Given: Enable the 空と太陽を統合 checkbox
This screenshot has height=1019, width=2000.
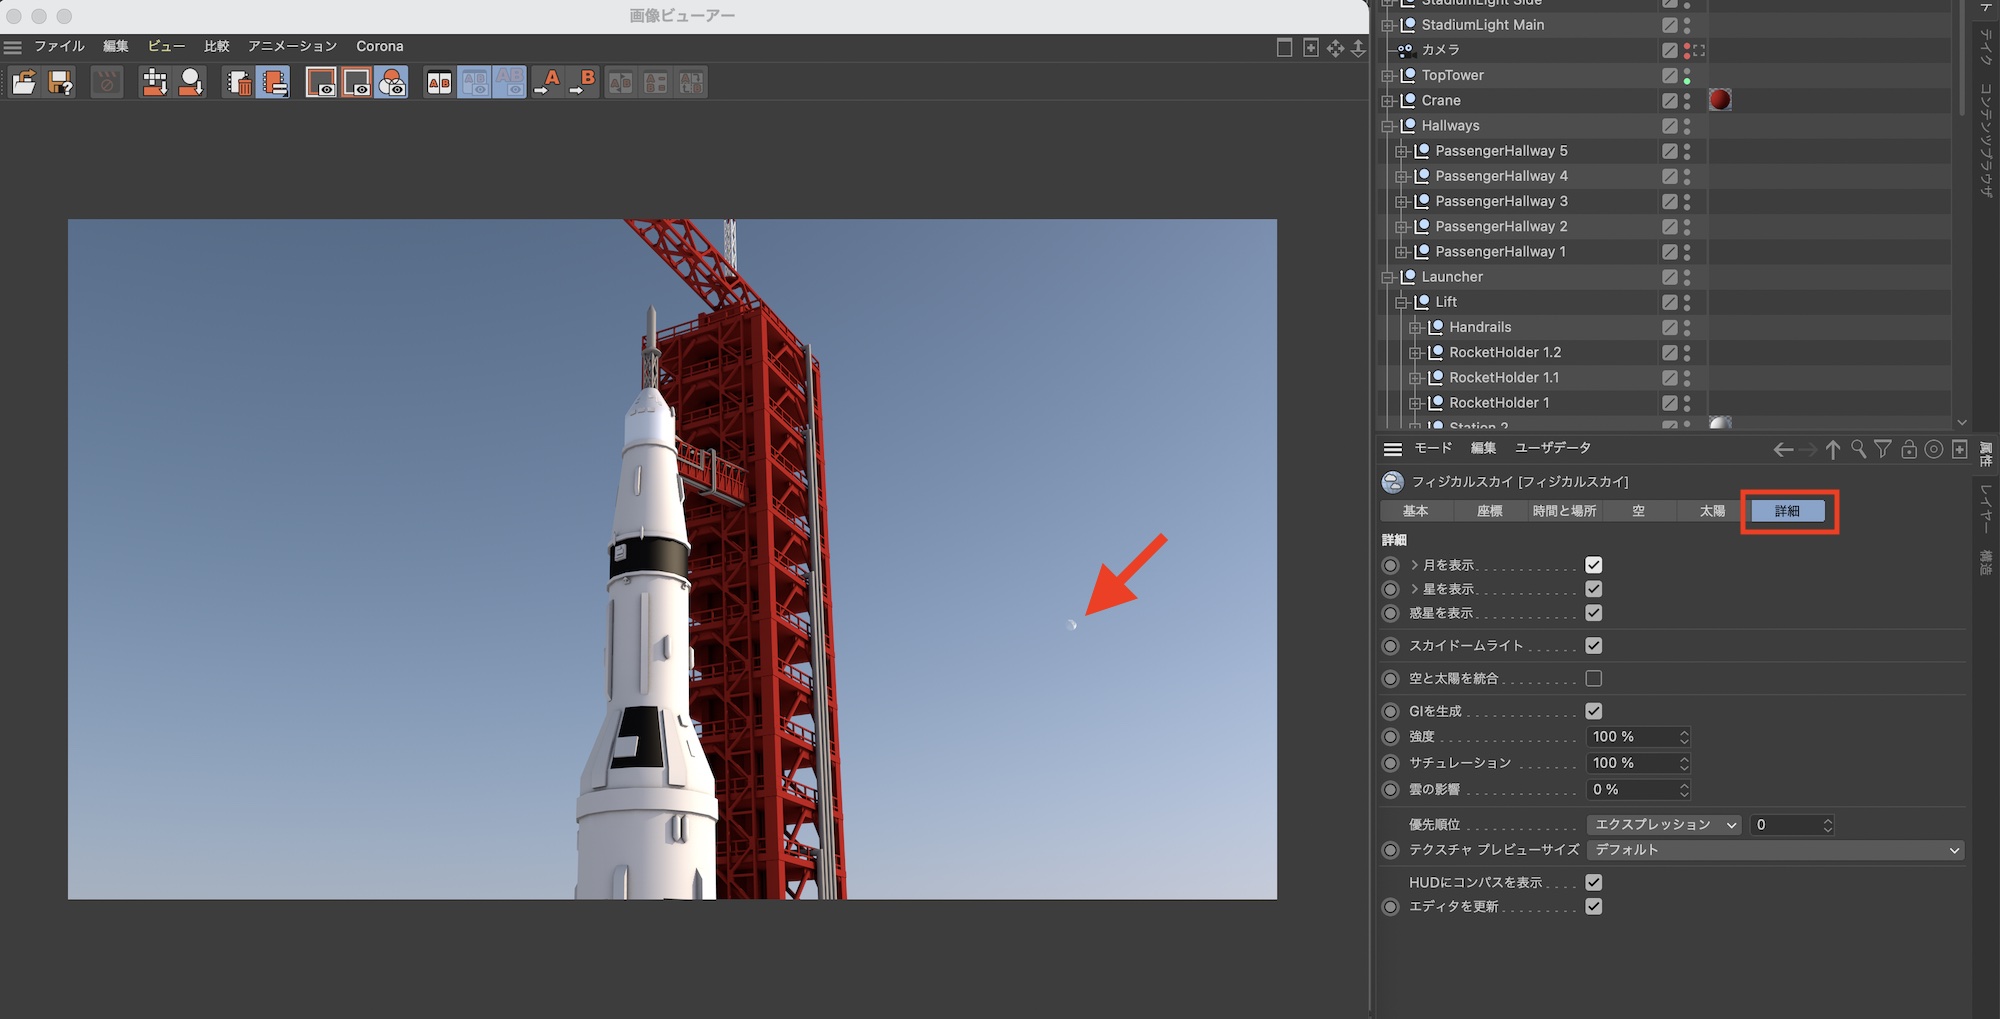Looking at the screenshot, I should [1593, 678].
